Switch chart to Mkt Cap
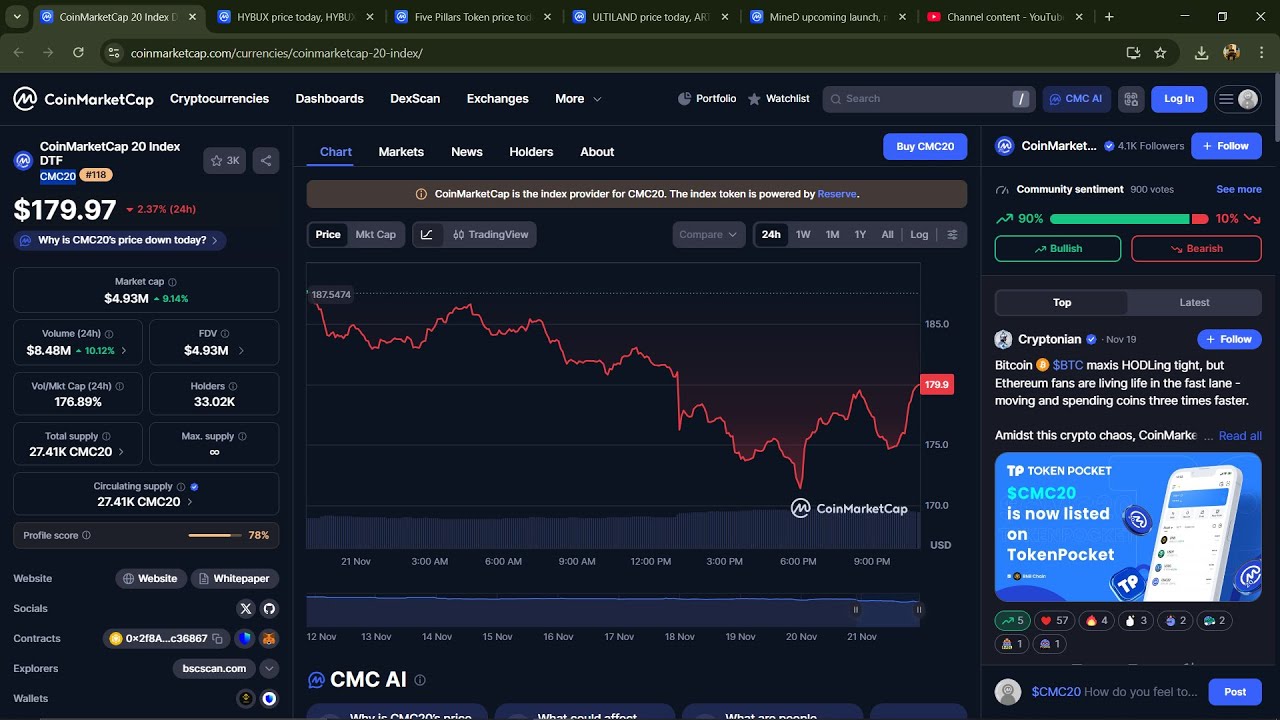The width and height of the screenshot is (1280, 720). [x=376, y=235]
